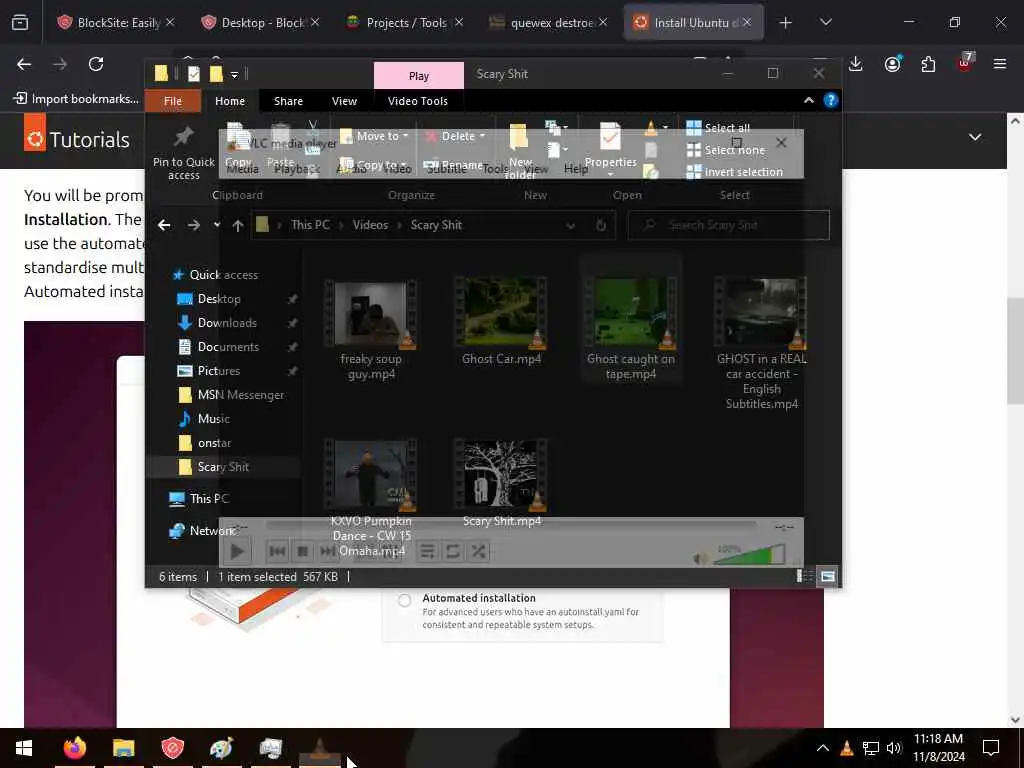Image resolution: width=1024 pixels, height=768 pixels.
Task: Select Desktop in Quick access
Action: [x=219, y=298]
